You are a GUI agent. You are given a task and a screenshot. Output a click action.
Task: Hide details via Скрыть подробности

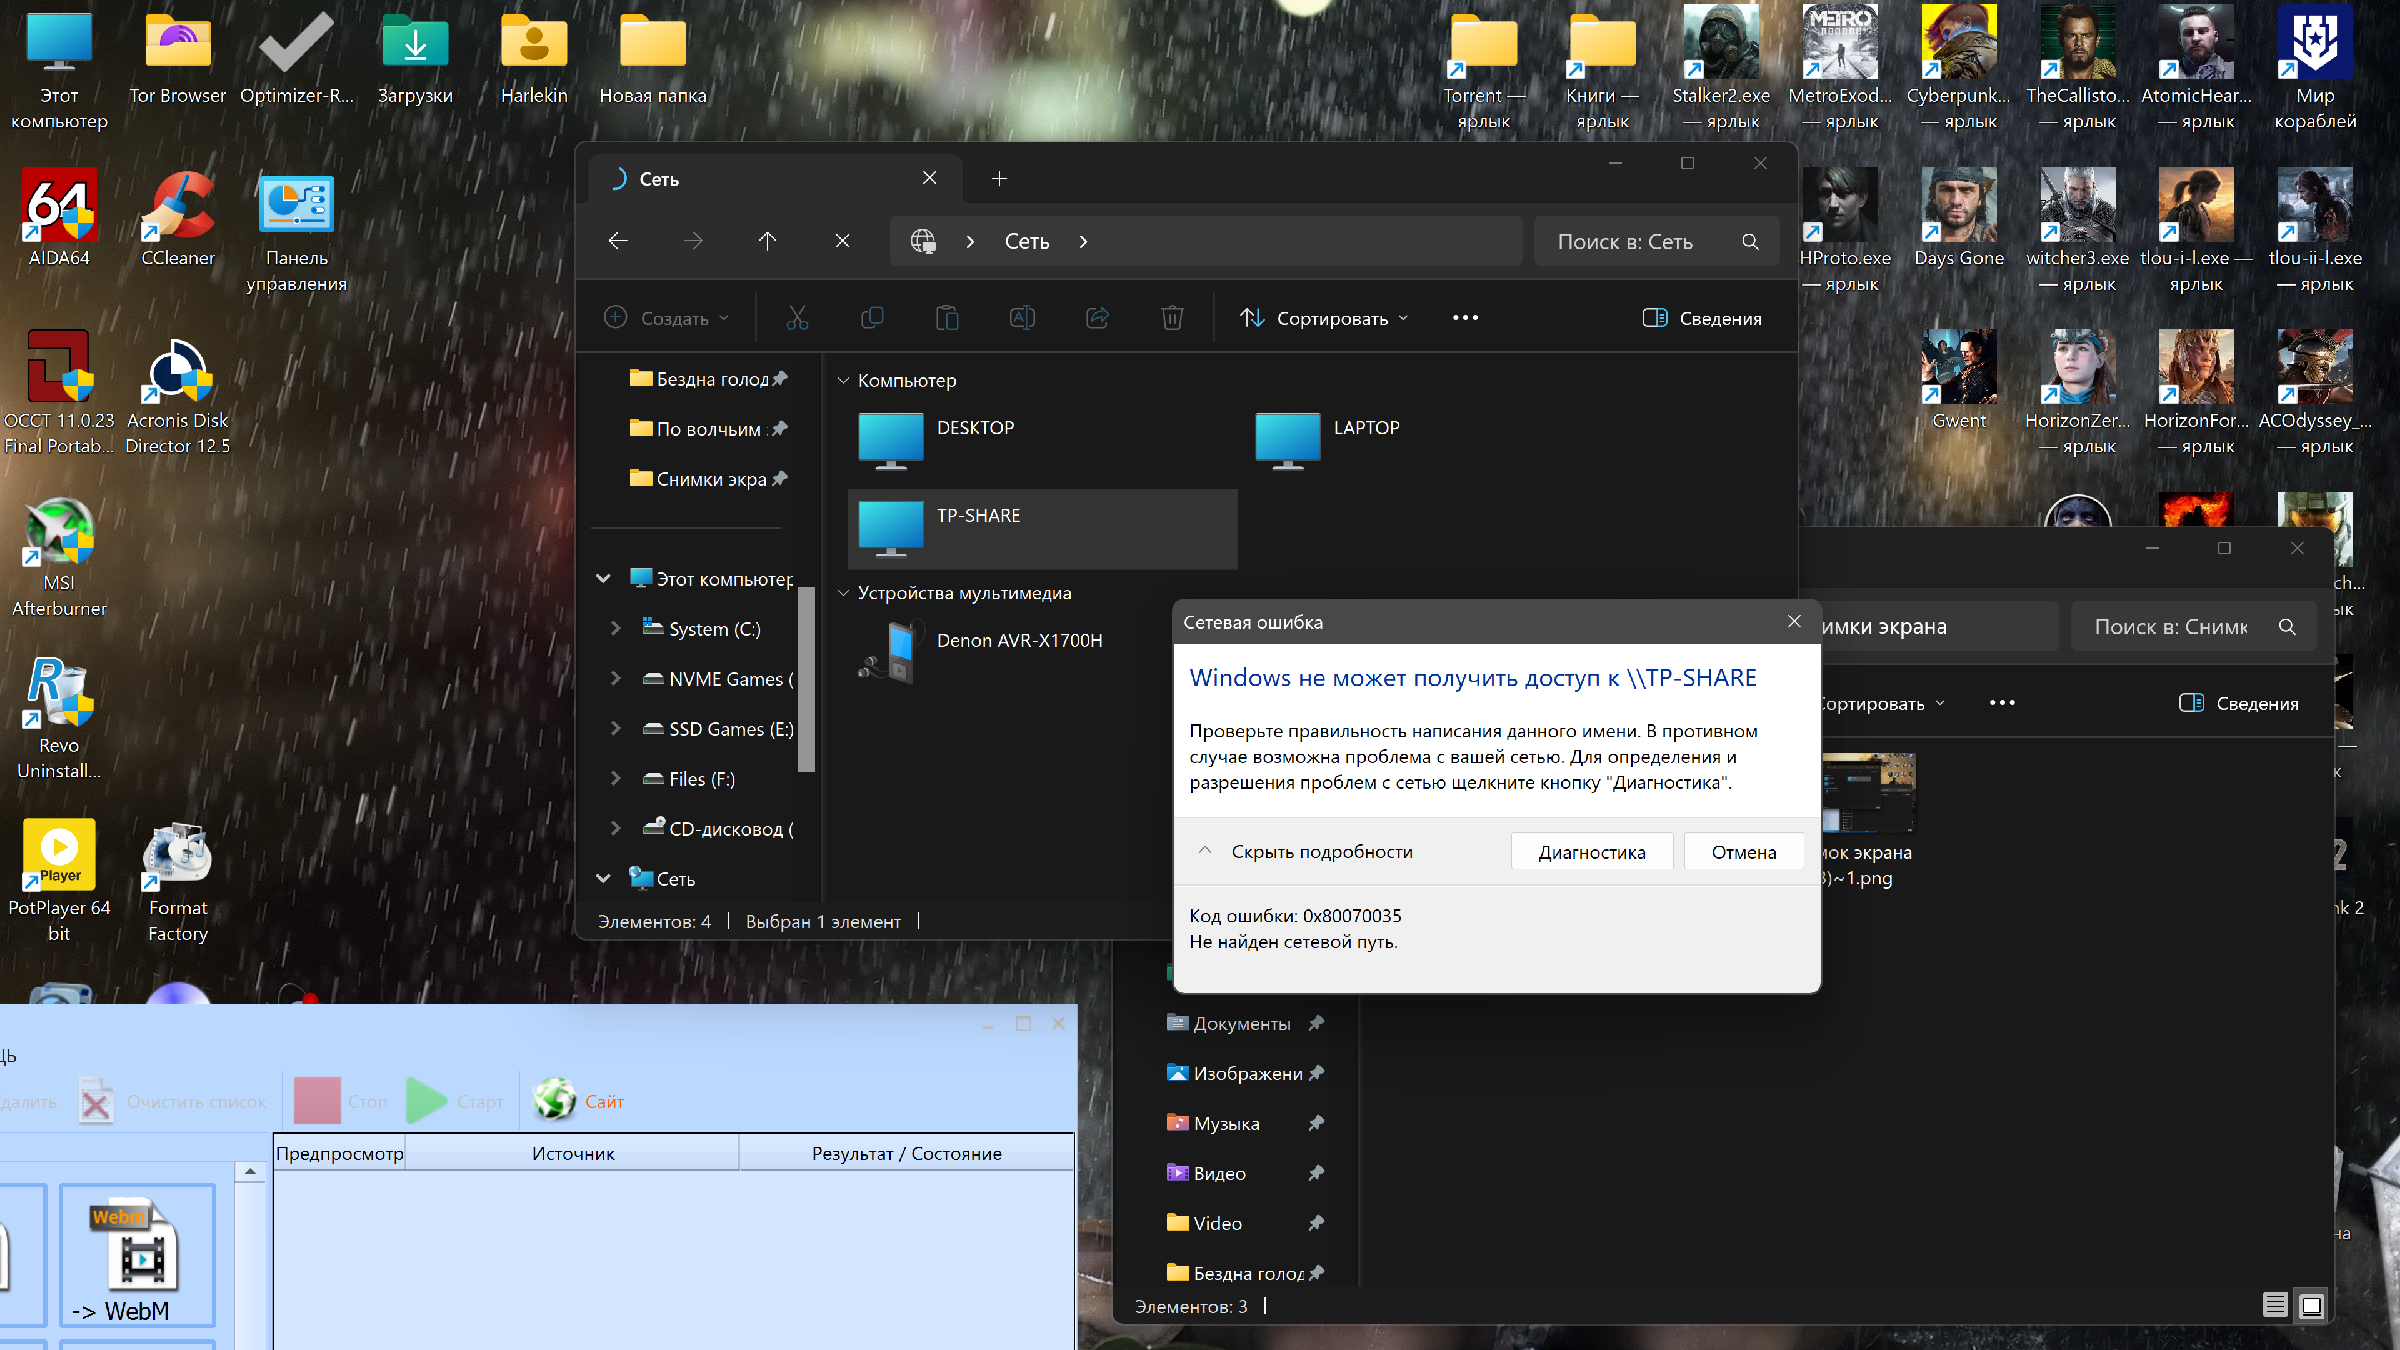tap(1305, 852)
